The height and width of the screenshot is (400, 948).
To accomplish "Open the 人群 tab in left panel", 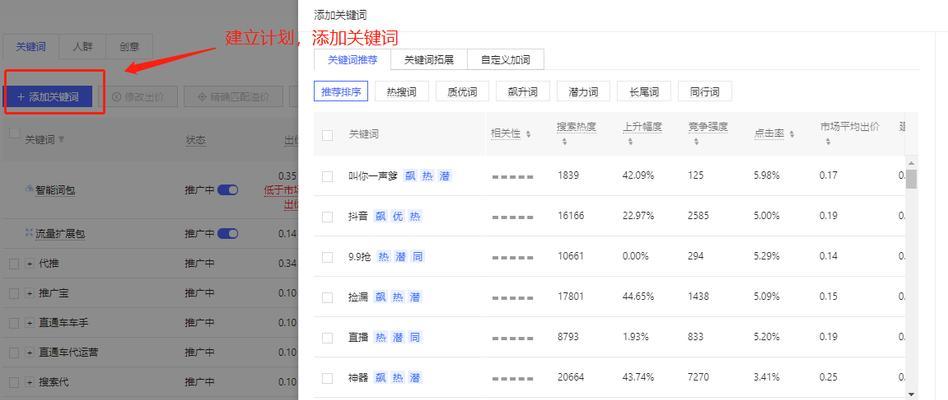I will [x=83, y=47].
